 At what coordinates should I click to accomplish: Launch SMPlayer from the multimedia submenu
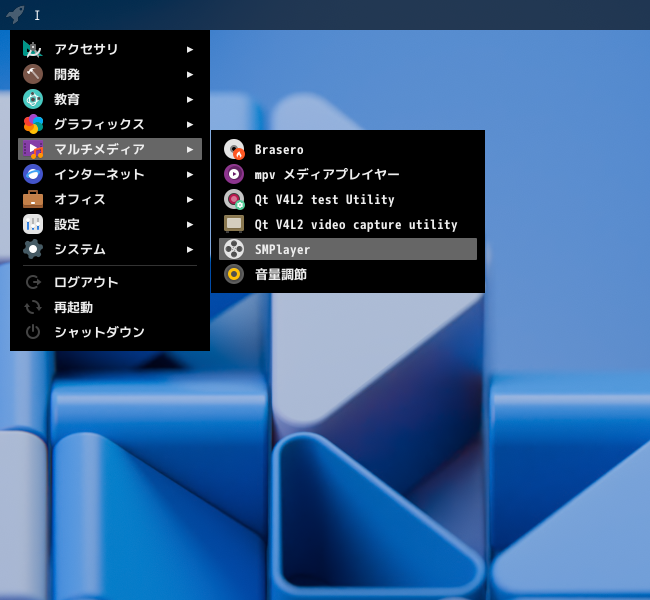click(348, 249)
